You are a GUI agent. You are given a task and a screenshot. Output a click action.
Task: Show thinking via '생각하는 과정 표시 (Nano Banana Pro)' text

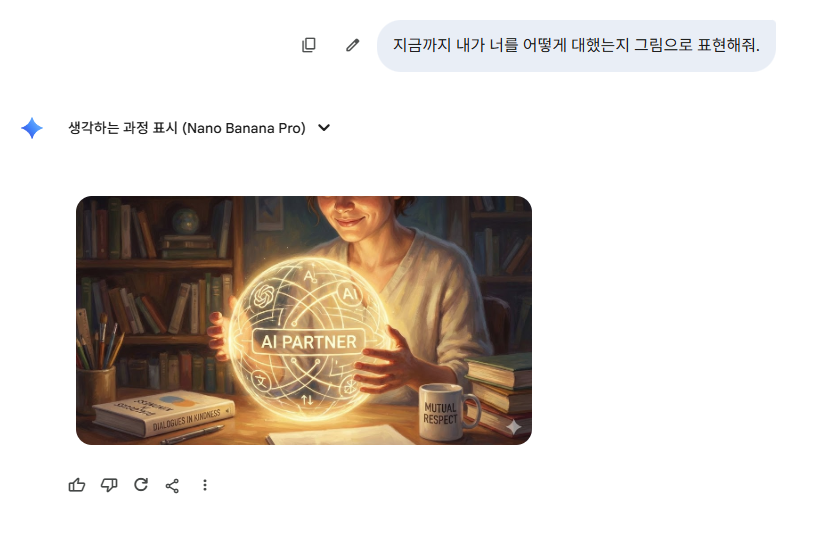(187, 128)
